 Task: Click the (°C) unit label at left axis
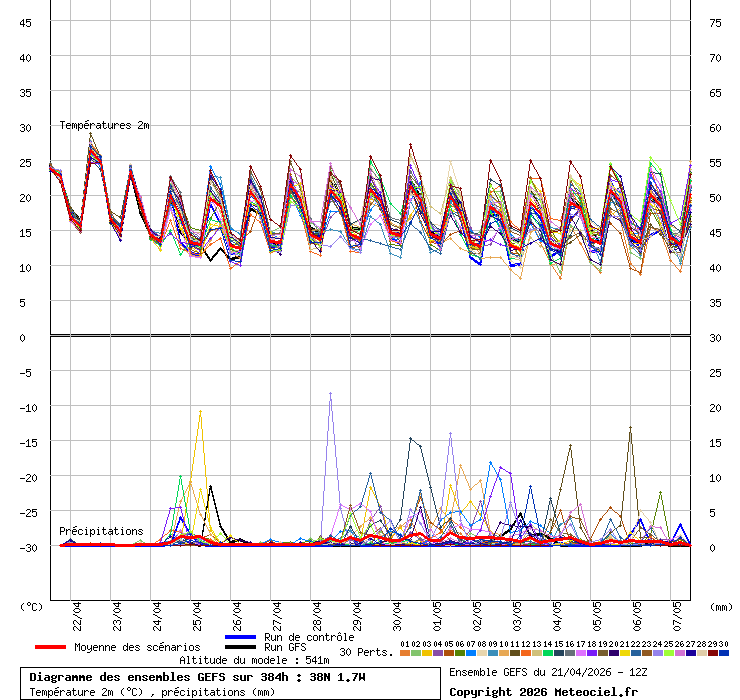pos(32,606)
